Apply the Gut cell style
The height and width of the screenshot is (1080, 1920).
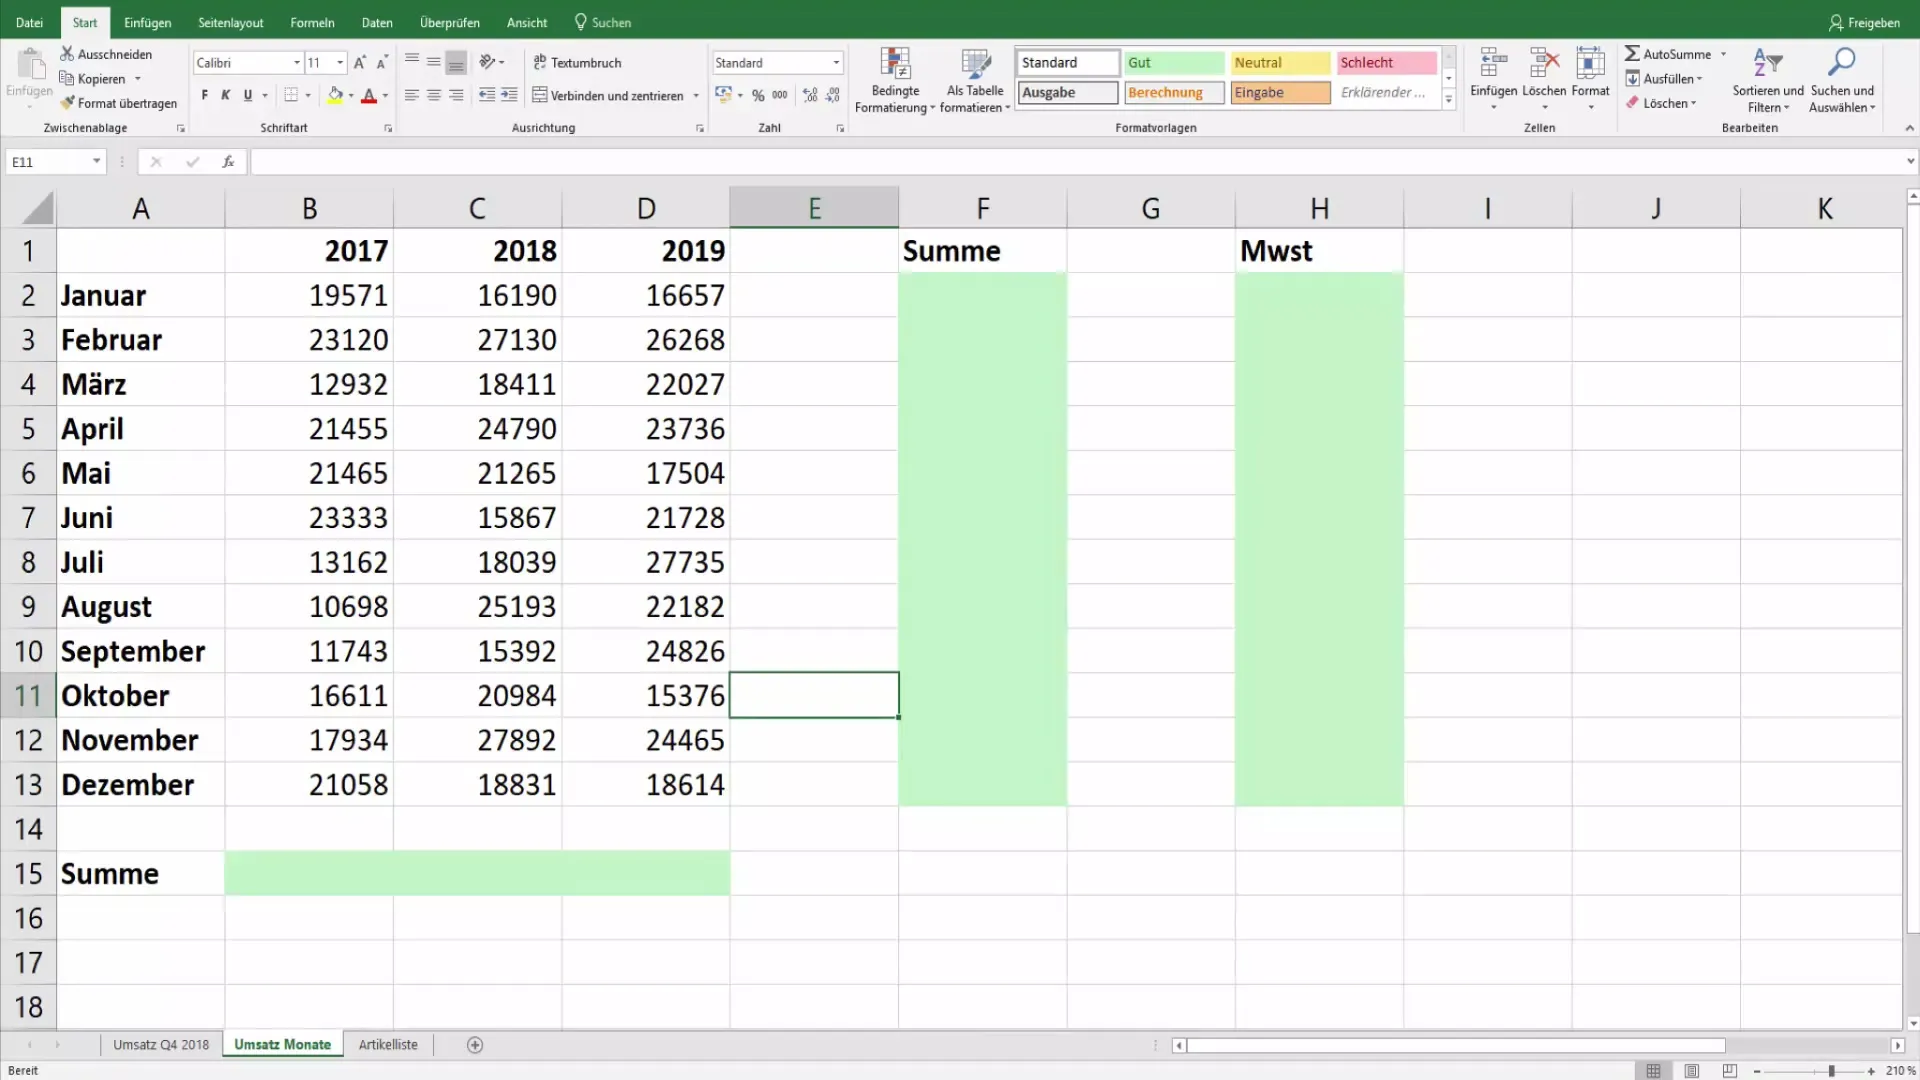[1174, 62]
